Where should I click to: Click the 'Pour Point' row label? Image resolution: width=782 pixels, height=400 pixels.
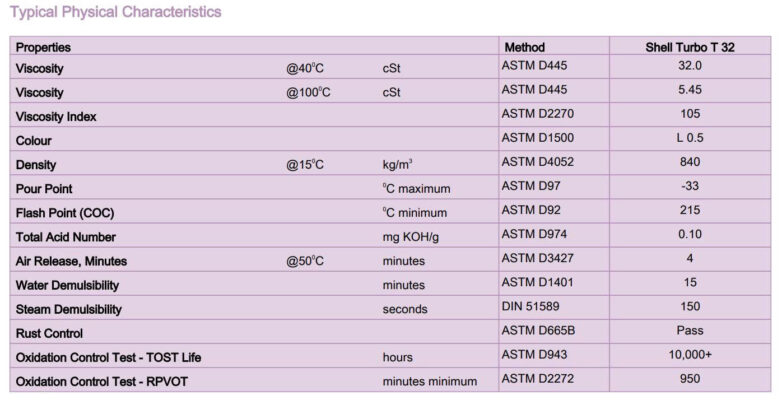[44, 189]
